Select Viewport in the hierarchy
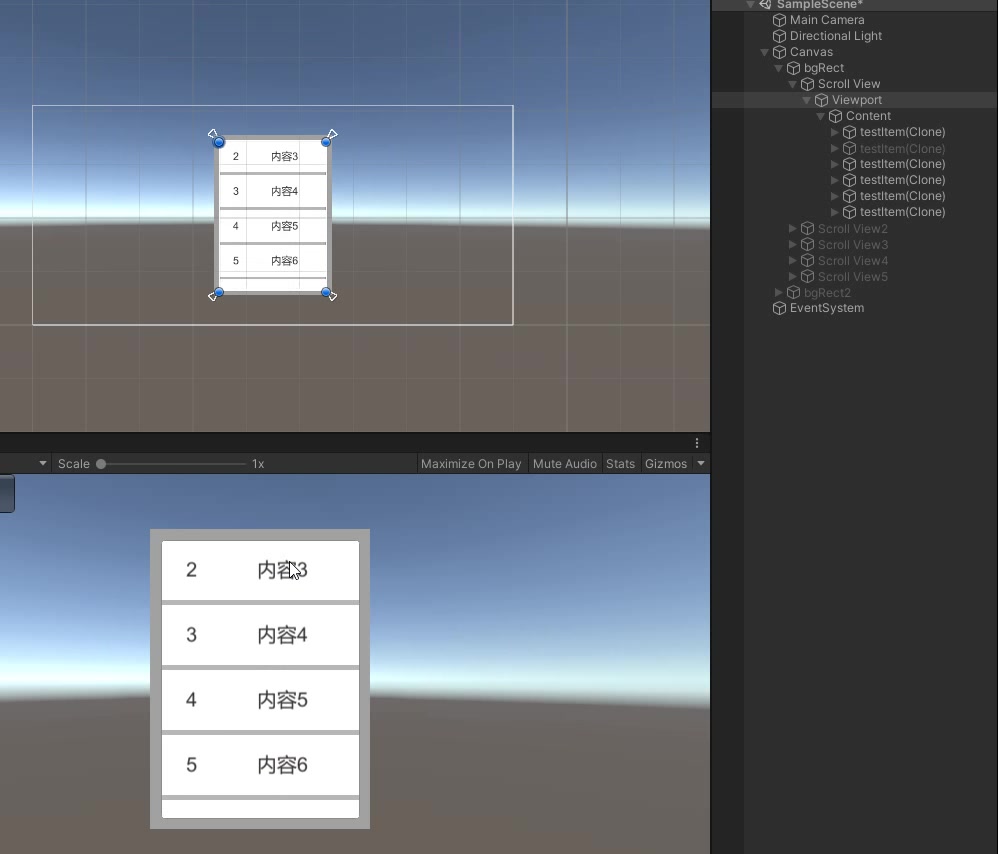998x854 pixels. 856,100
